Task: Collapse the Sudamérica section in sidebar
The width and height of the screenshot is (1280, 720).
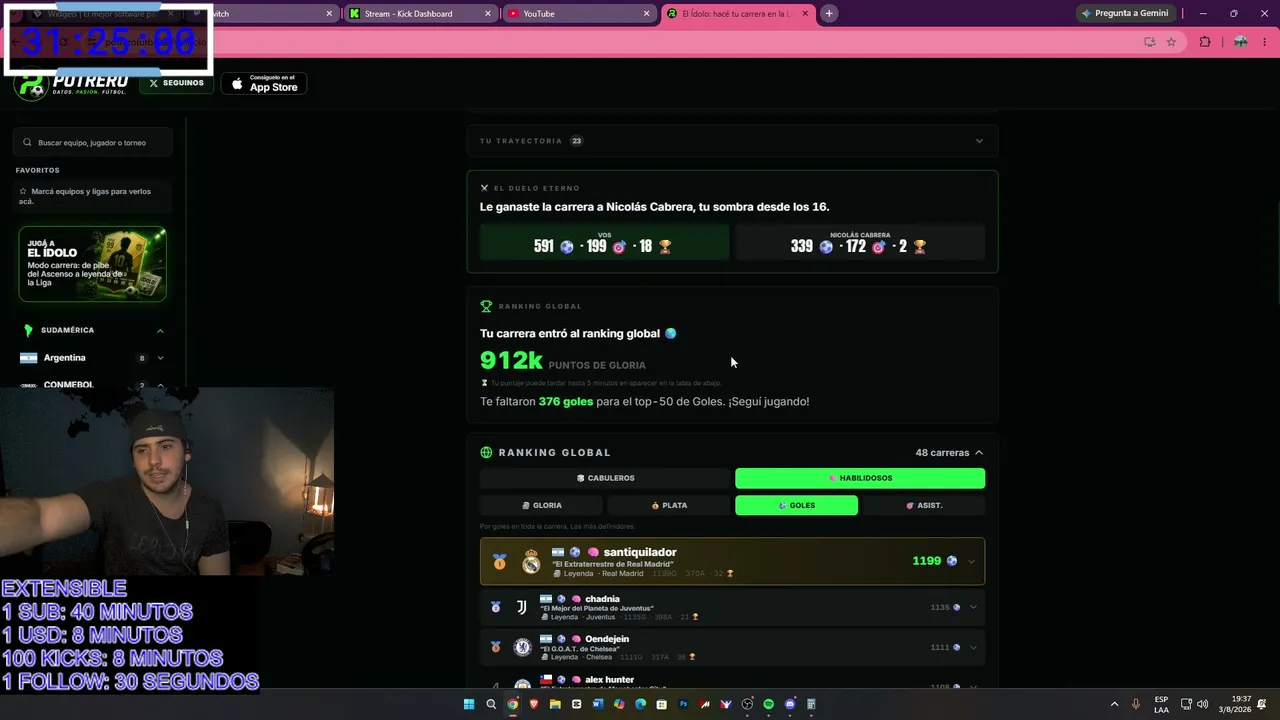Action: (160, 330)
